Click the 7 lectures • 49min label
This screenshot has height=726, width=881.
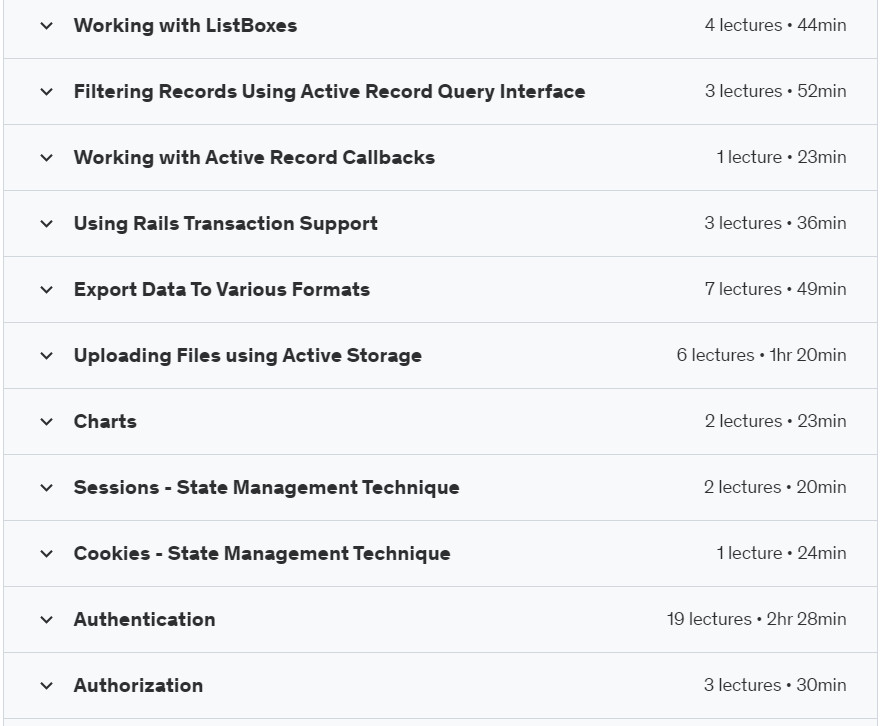coord(775,289)
